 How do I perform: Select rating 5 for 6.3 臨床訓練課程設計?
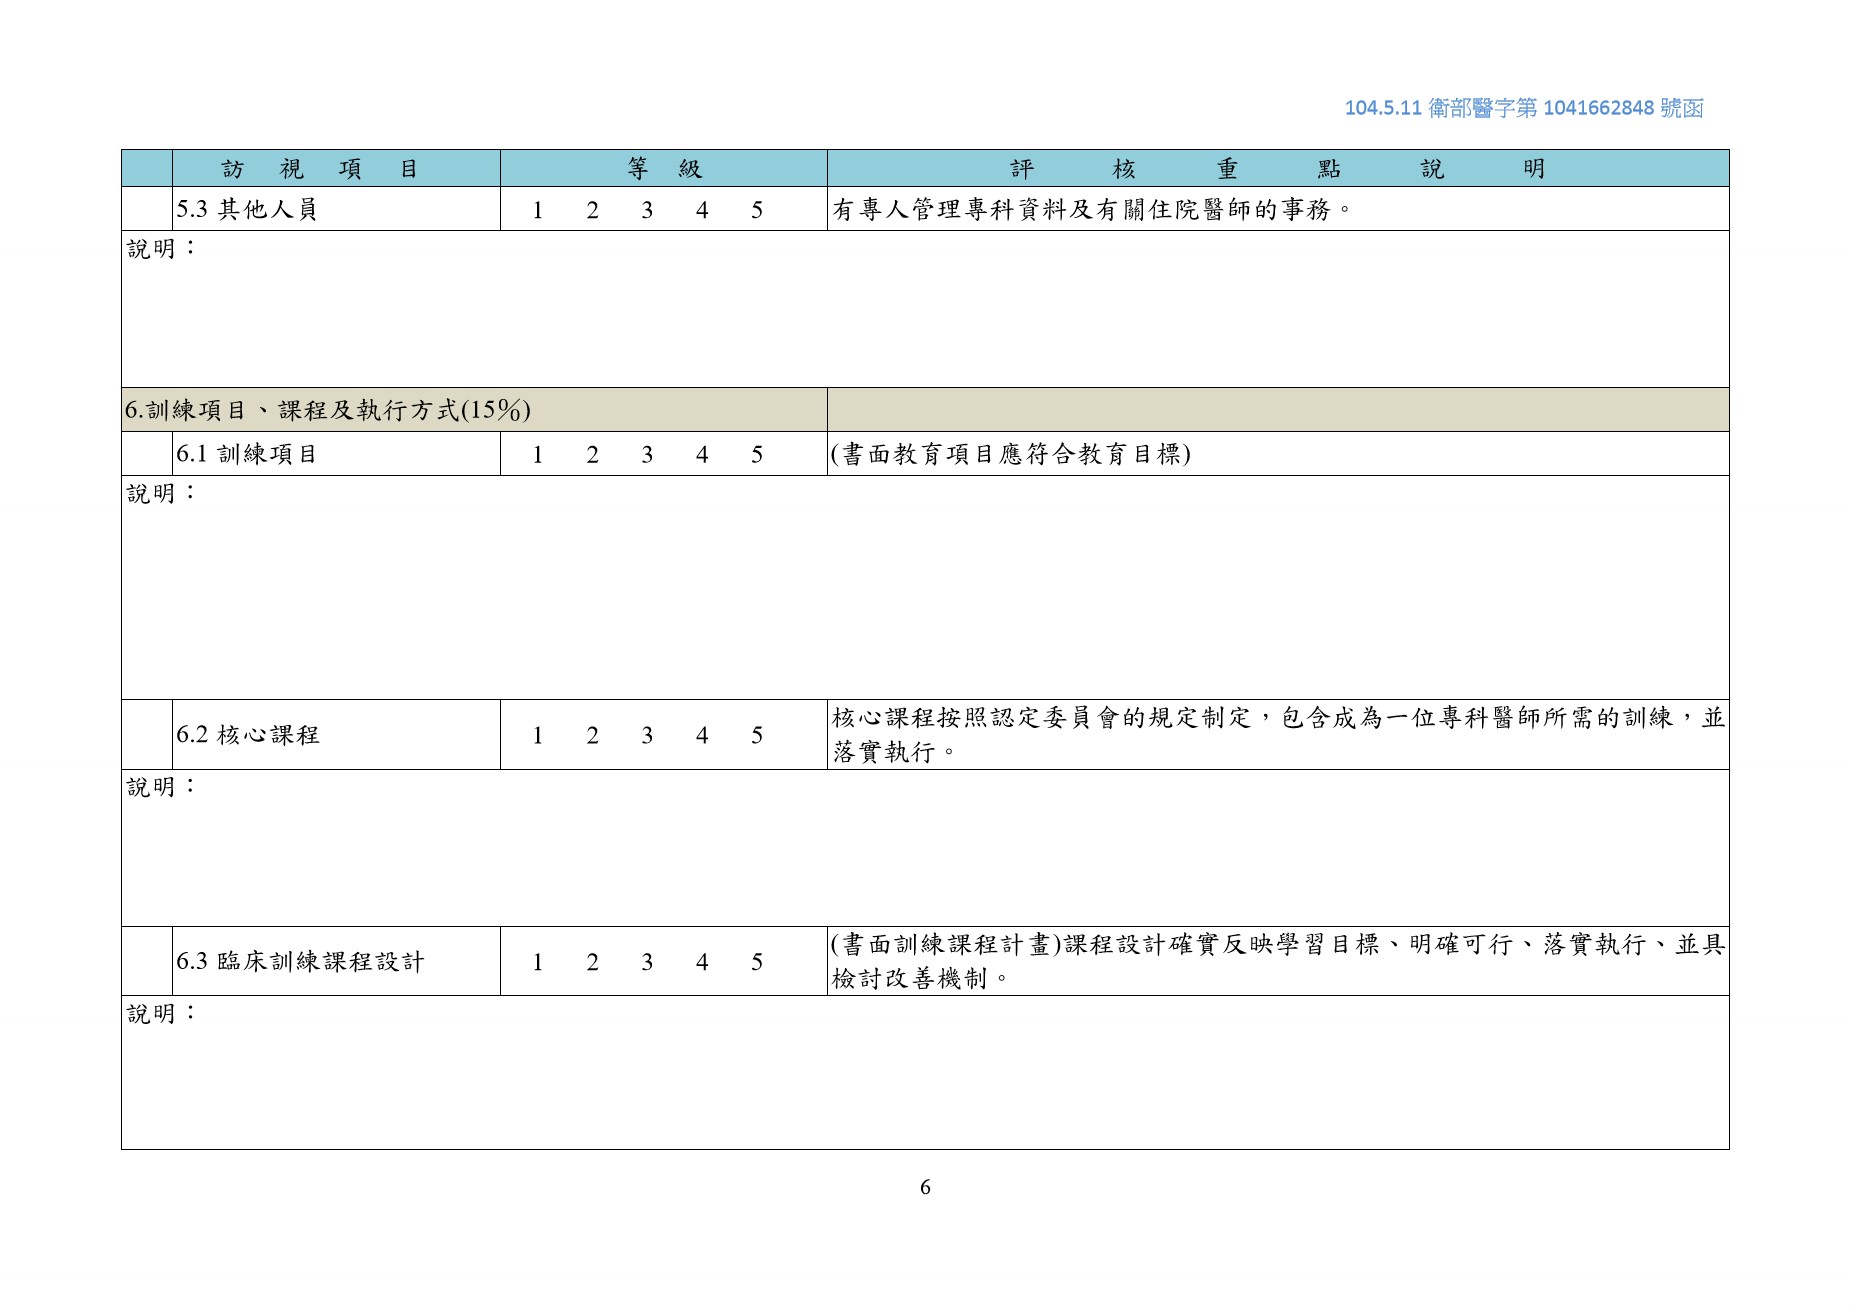point(757,962)
